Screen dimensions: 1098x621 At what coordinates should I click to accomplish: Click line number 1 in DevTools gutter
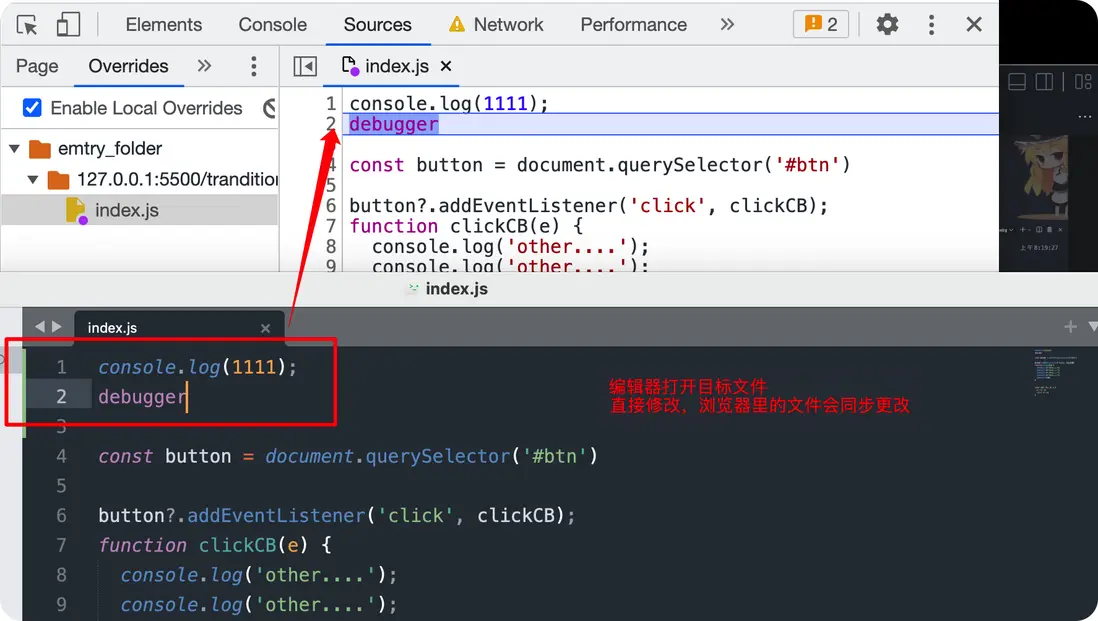pos(331,104)
